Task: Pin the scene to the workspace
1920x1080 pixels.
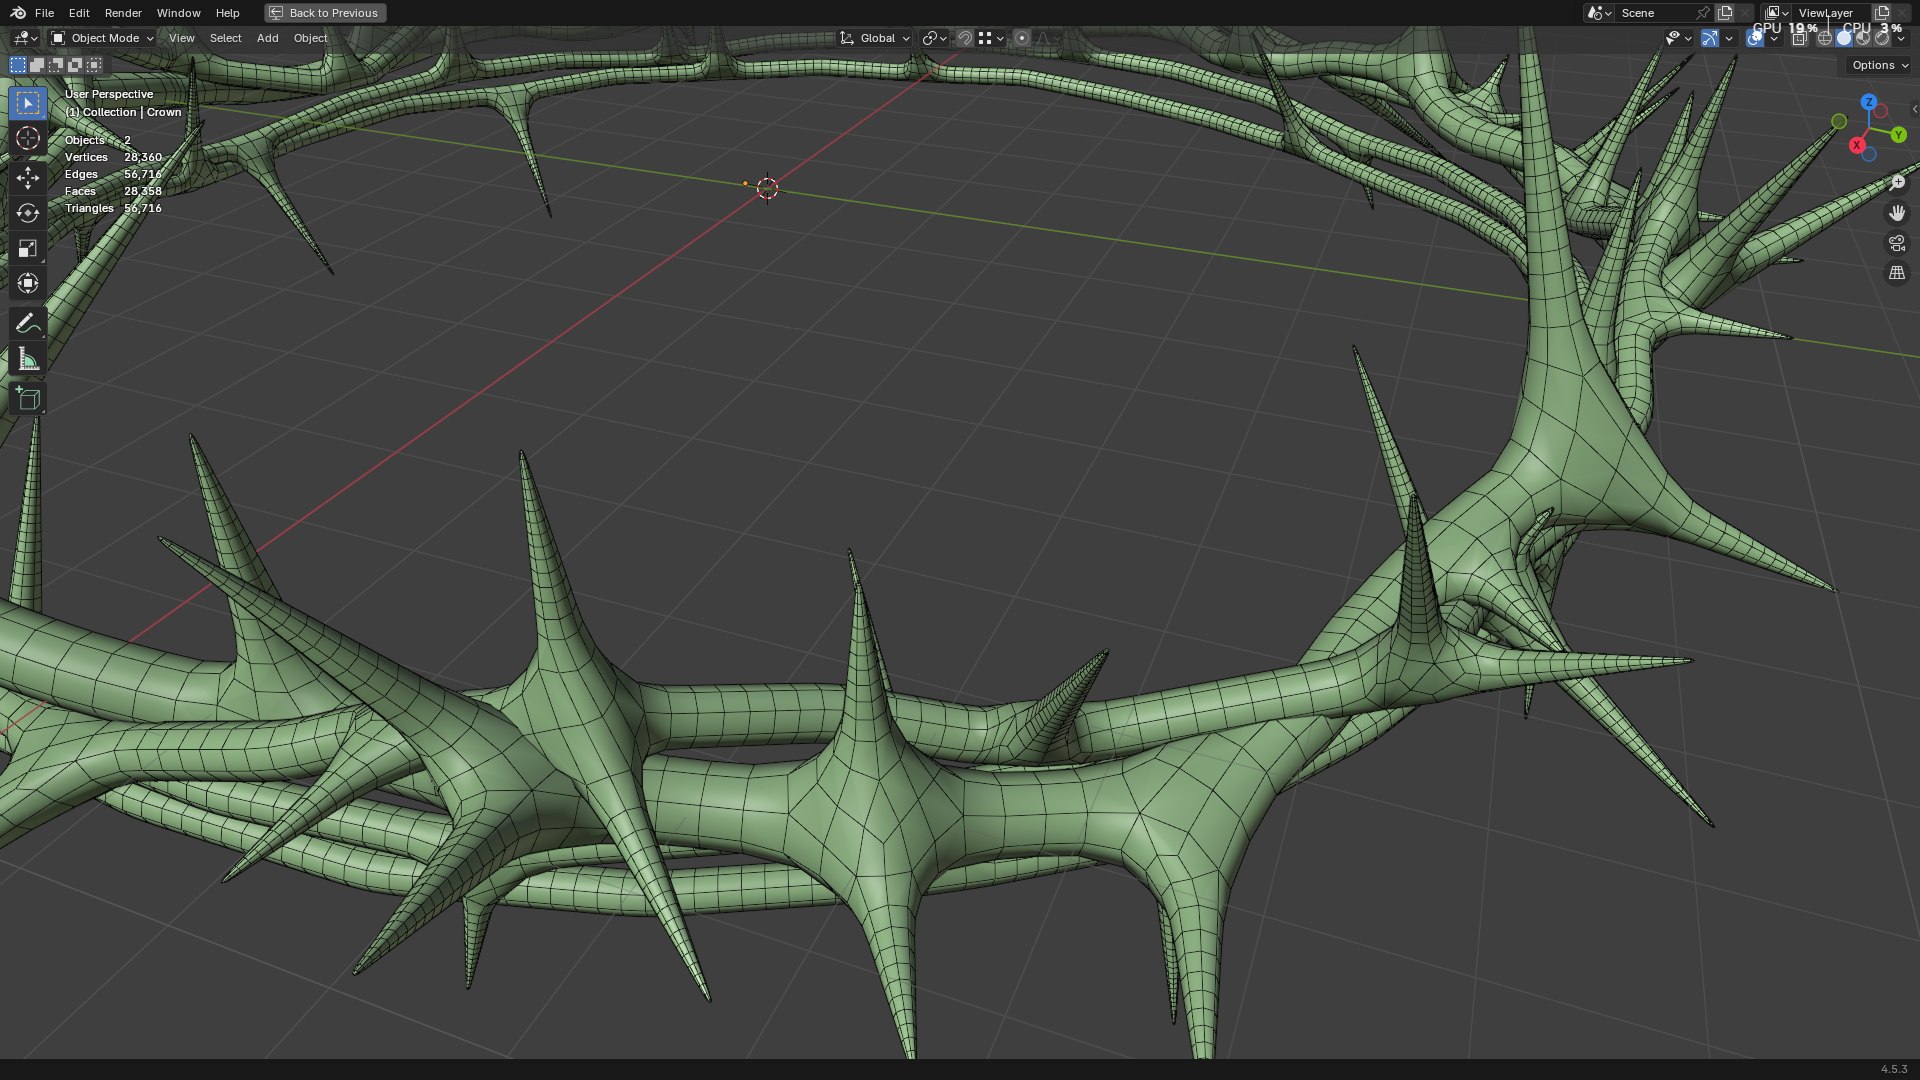Action: point(1702,13)
